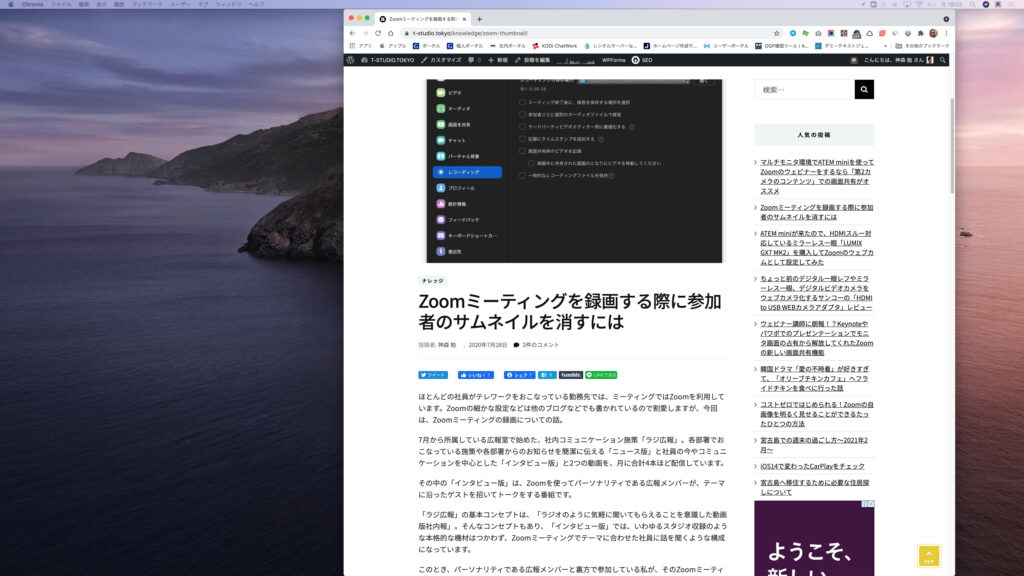The width and height of the screenshot is (1024, 576).
Task: Open the Wi-Fi status icon in menu bar
Action: point(919,4)
